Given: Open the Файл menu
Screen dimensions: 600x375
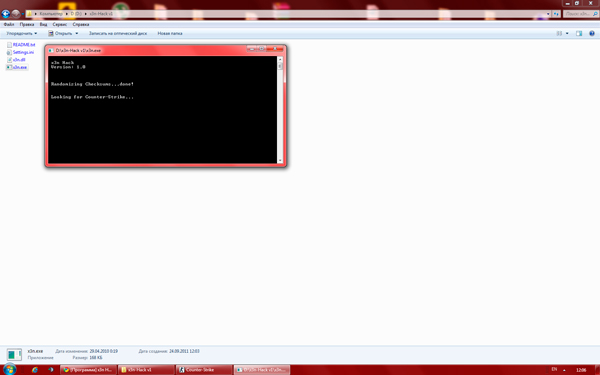Looking at the screenshot, I should point(9,24).
